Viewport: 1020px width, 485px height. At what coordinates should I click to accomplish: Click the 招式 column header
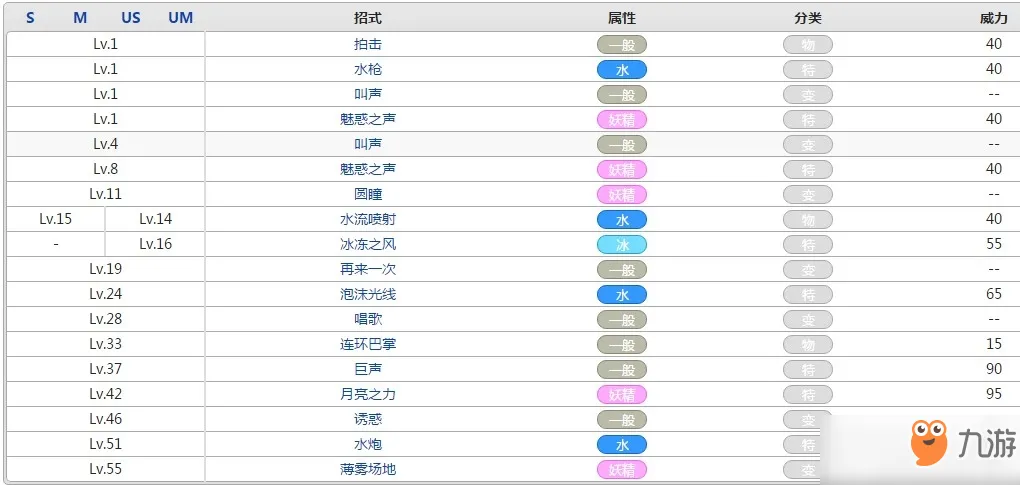point(368,18)
